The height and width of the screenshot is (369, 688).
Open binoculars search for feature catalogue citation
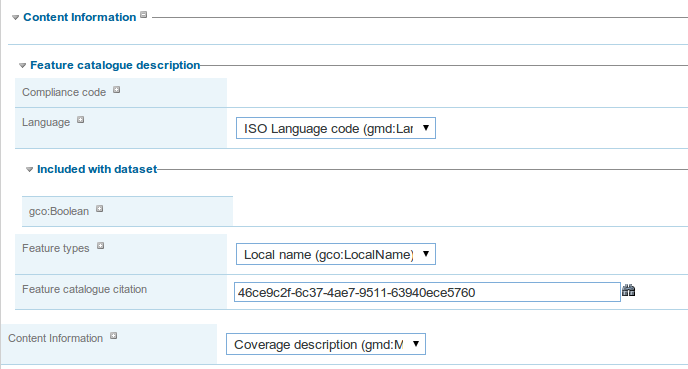pyautogui.click(x=628, y=290)
